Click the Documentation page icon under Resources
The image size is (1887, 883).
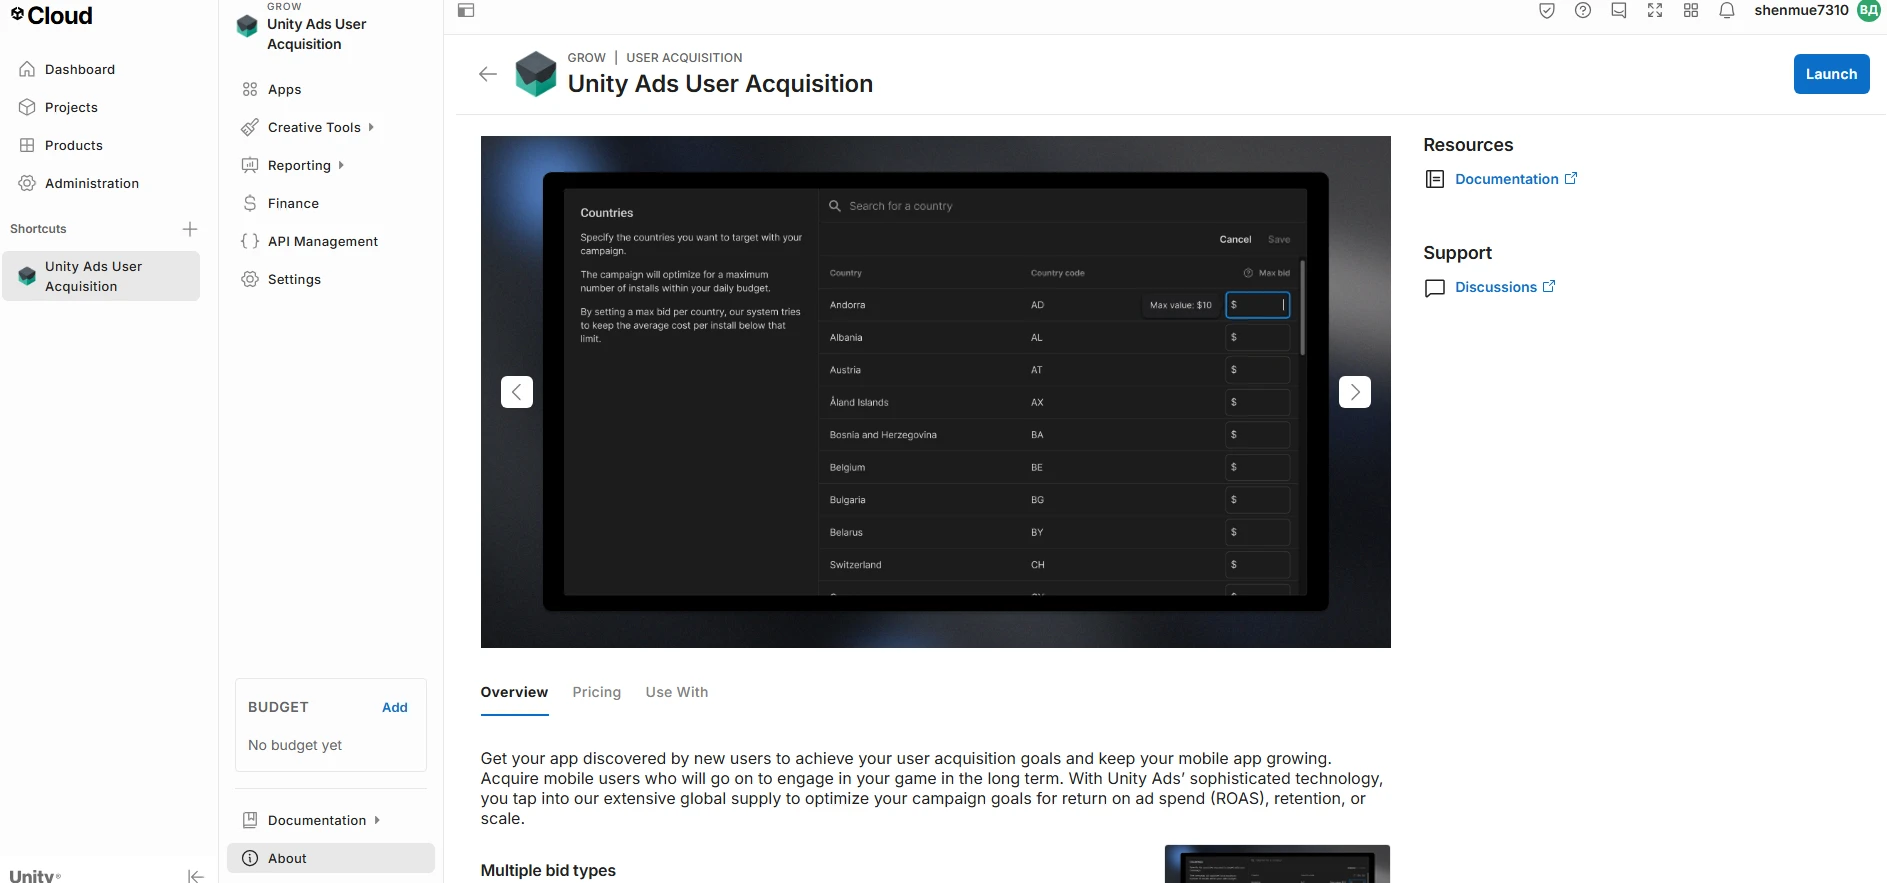1435,179
